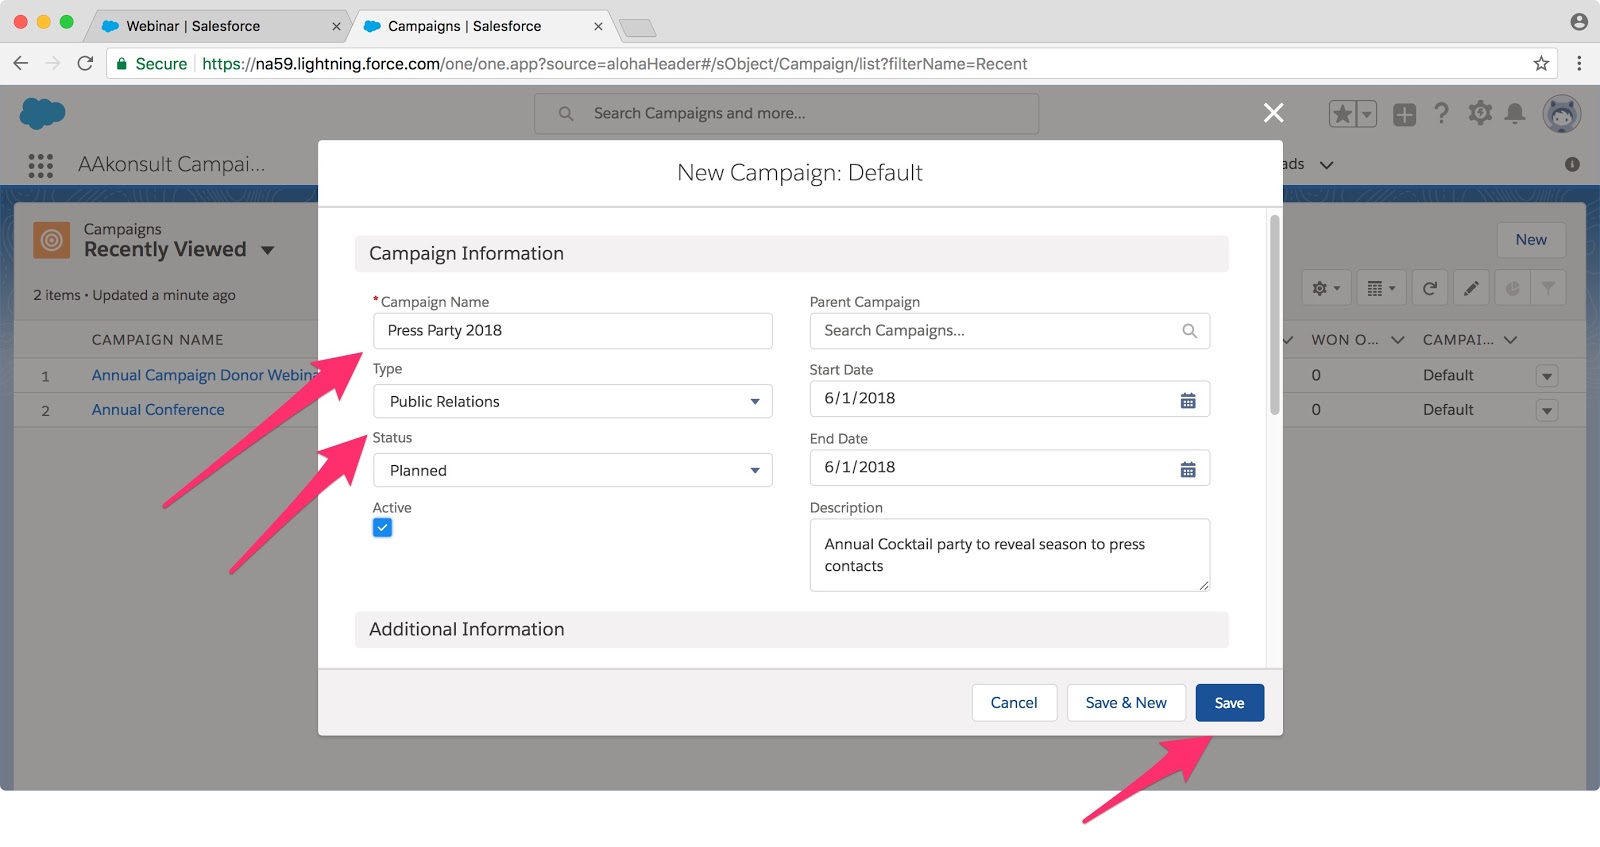Click the Parent Campaign search field
Screen dimensions: 1600x847
tap(1010, 331)
